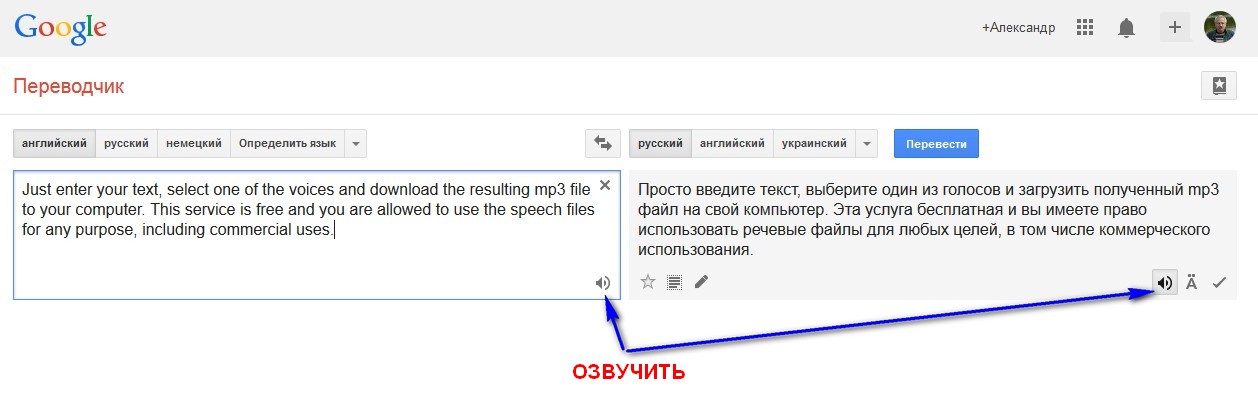This screenshot has height=414, width=1258.
Task: Open the phrasebook star button
Action: coord(1218,86)
